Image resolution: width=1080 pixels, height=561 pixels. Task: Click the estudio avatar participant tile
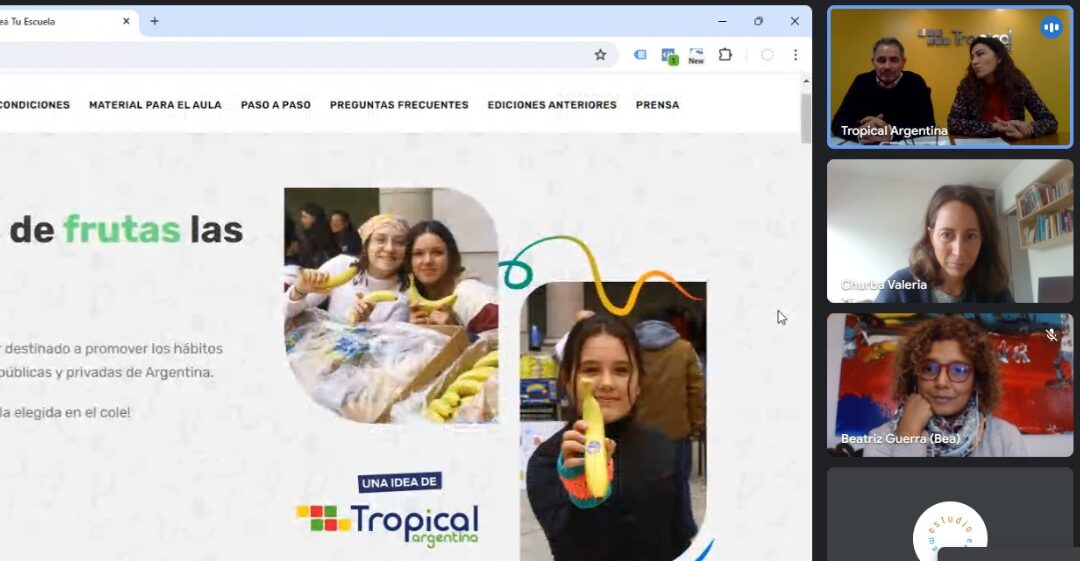pyautogui.click(x=950, y=515)
